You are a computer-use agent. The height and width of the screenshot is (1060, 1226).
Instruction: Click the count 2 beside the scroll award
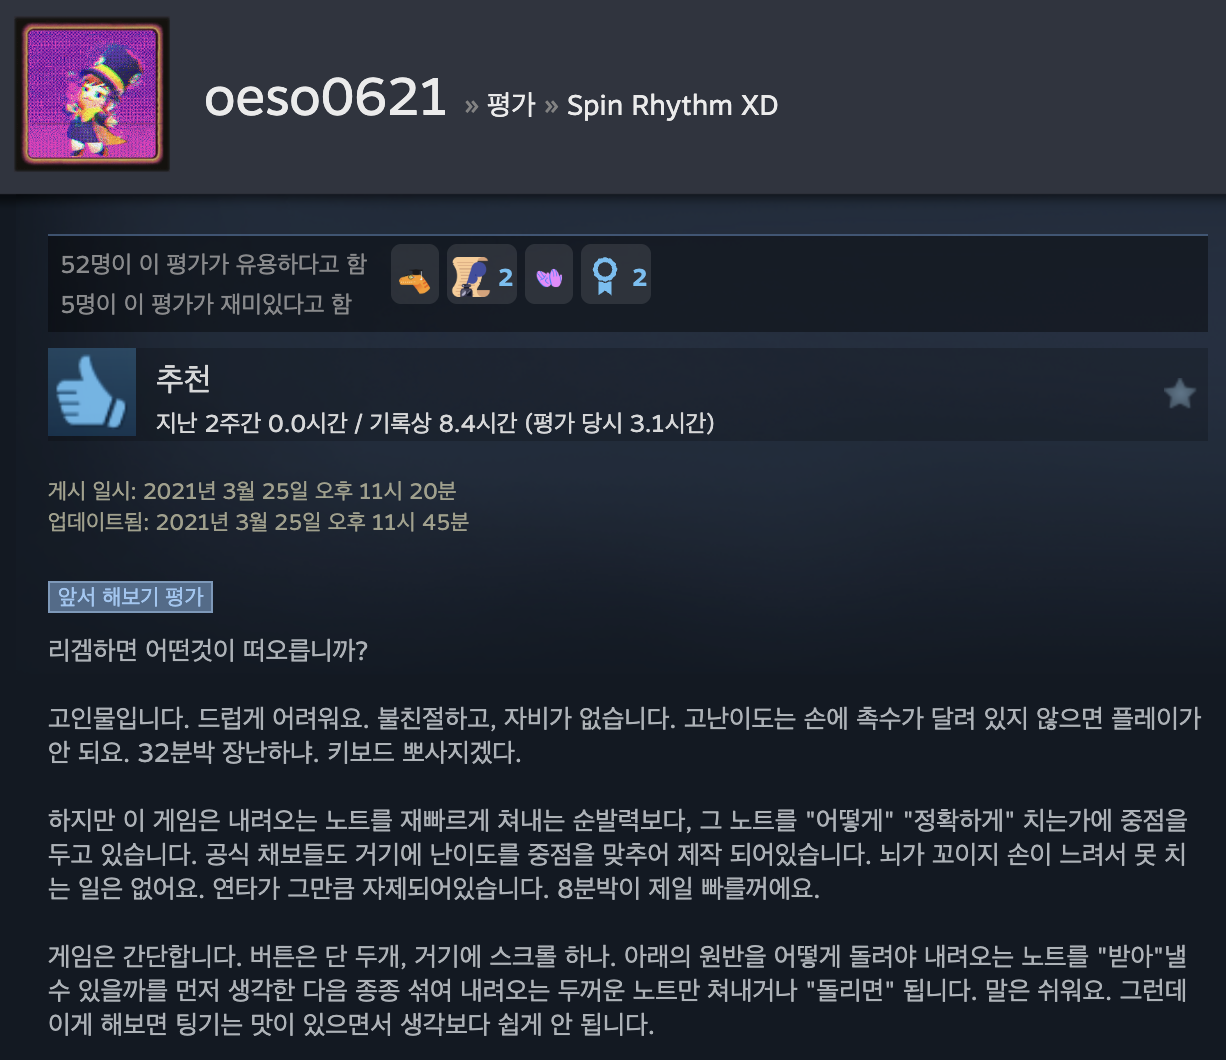[505, 277]
